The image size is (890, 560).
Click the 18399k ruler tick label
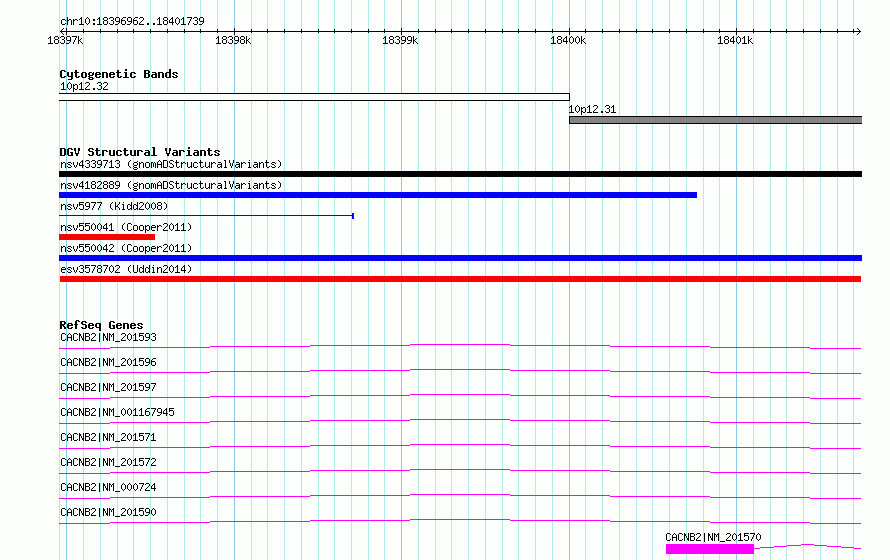400,40
